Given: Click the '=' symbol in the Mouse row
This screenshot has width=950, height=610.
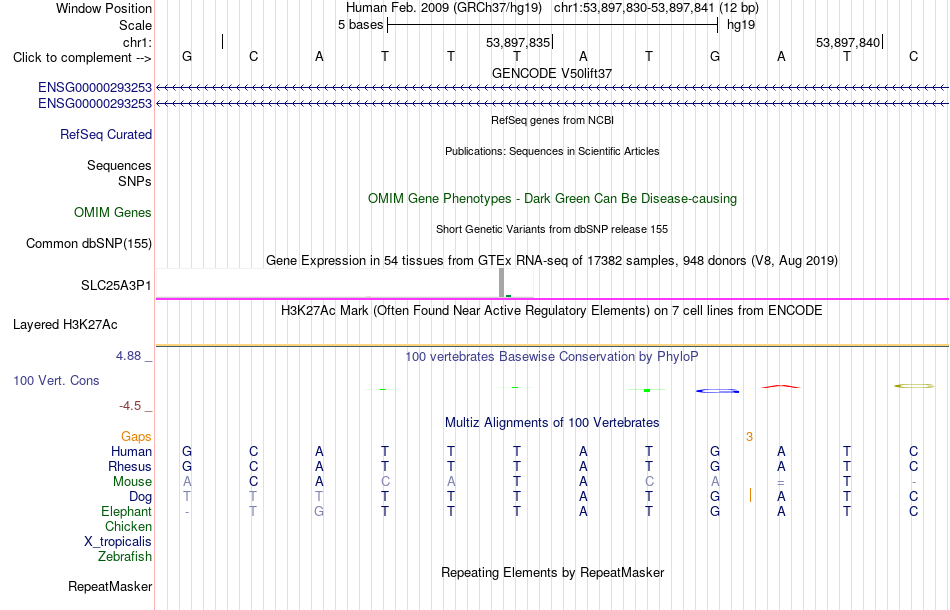Looking at the screenshot, I should coord(781,482).
